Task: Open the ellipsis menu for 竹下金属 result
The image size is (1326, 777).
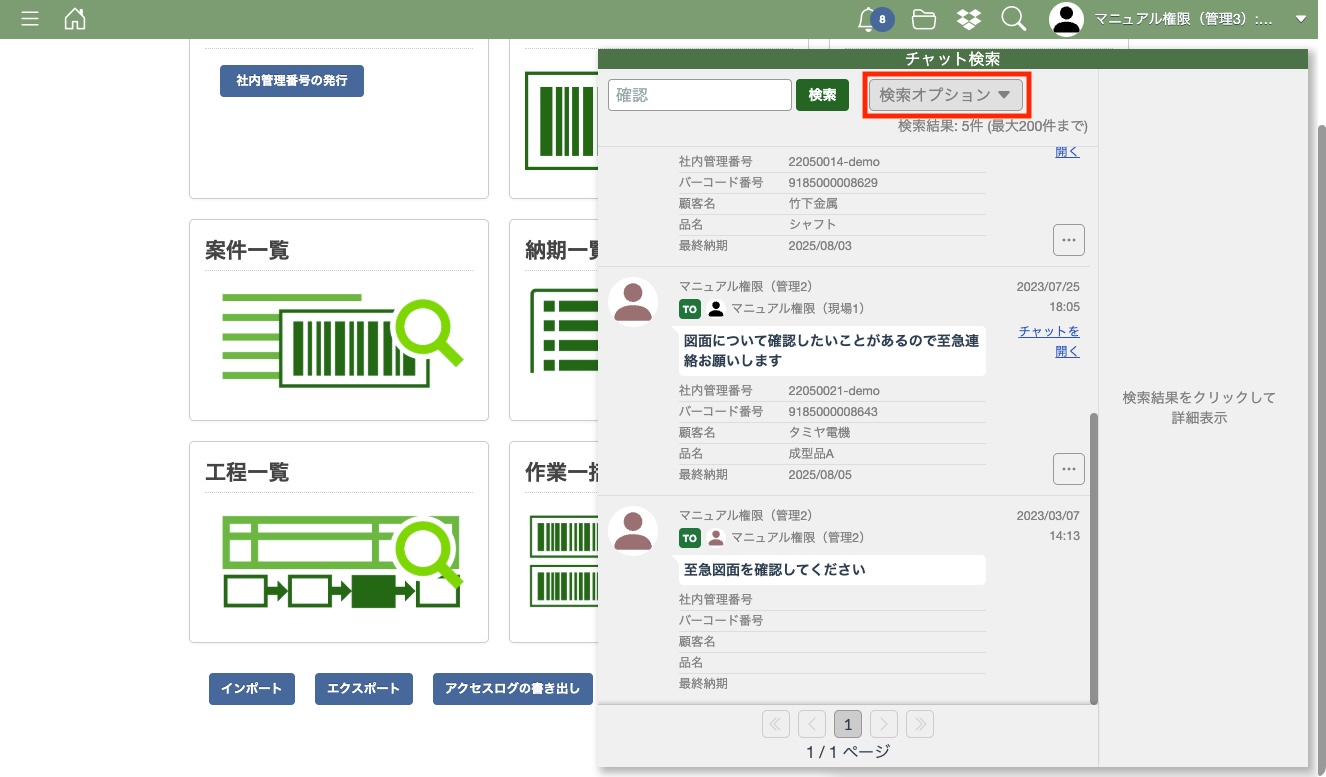Action: (1068, 240)
